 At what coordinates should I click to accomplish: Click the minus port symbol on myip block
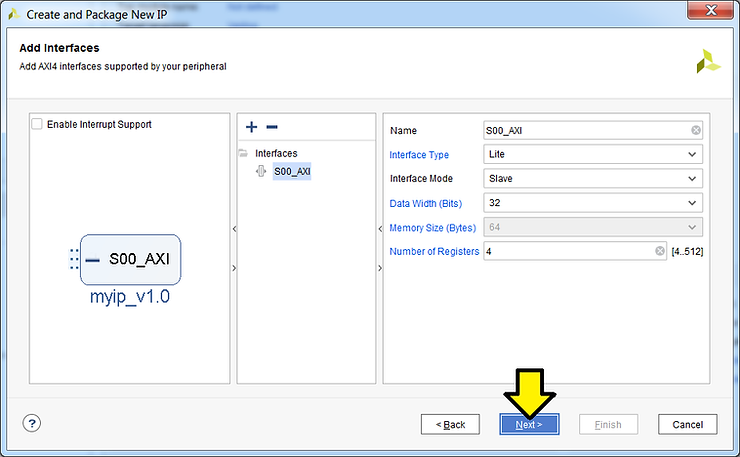pos(92,260)
